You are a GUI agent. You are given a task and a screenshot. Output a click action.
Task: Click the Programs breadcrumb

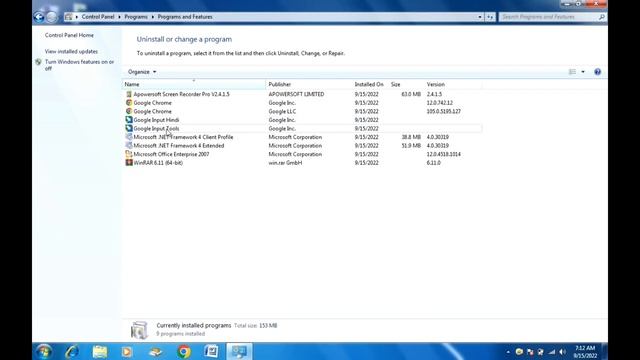pyautogui.click(x=136, y=17)
